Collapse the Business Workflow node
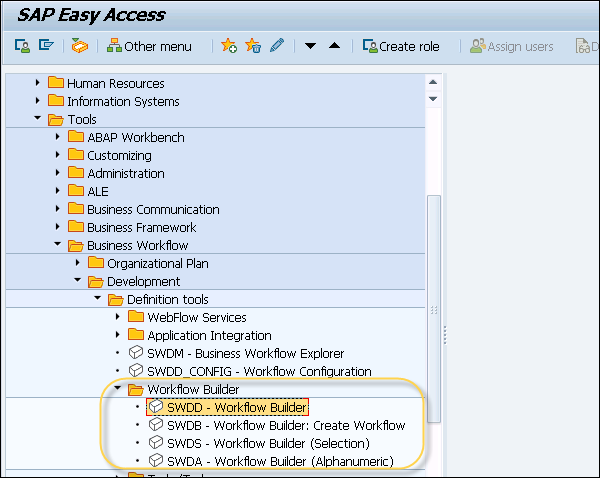 coord(57,244)
